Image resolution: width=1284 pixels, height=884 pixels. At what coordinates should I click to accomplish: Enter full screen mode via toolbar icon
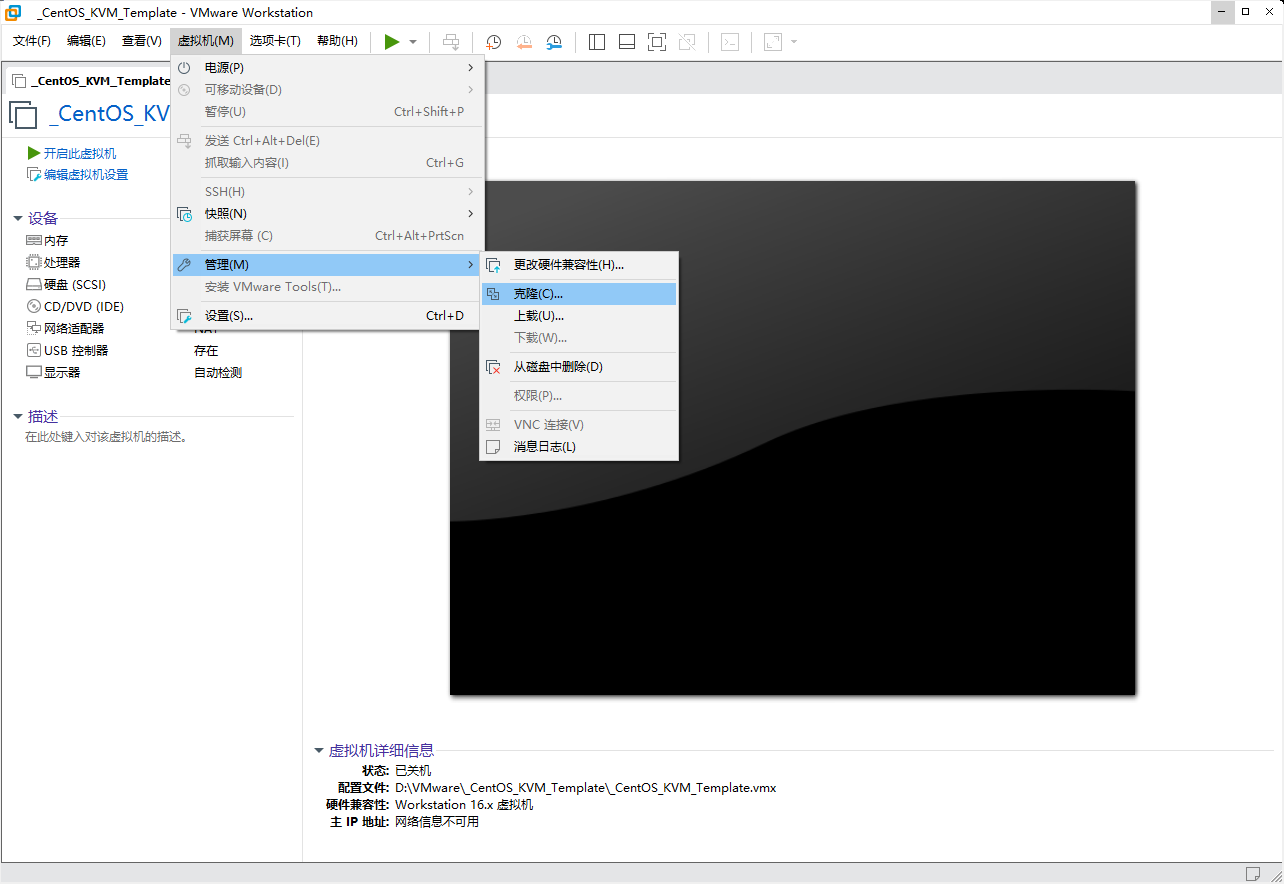pos(657,41)
